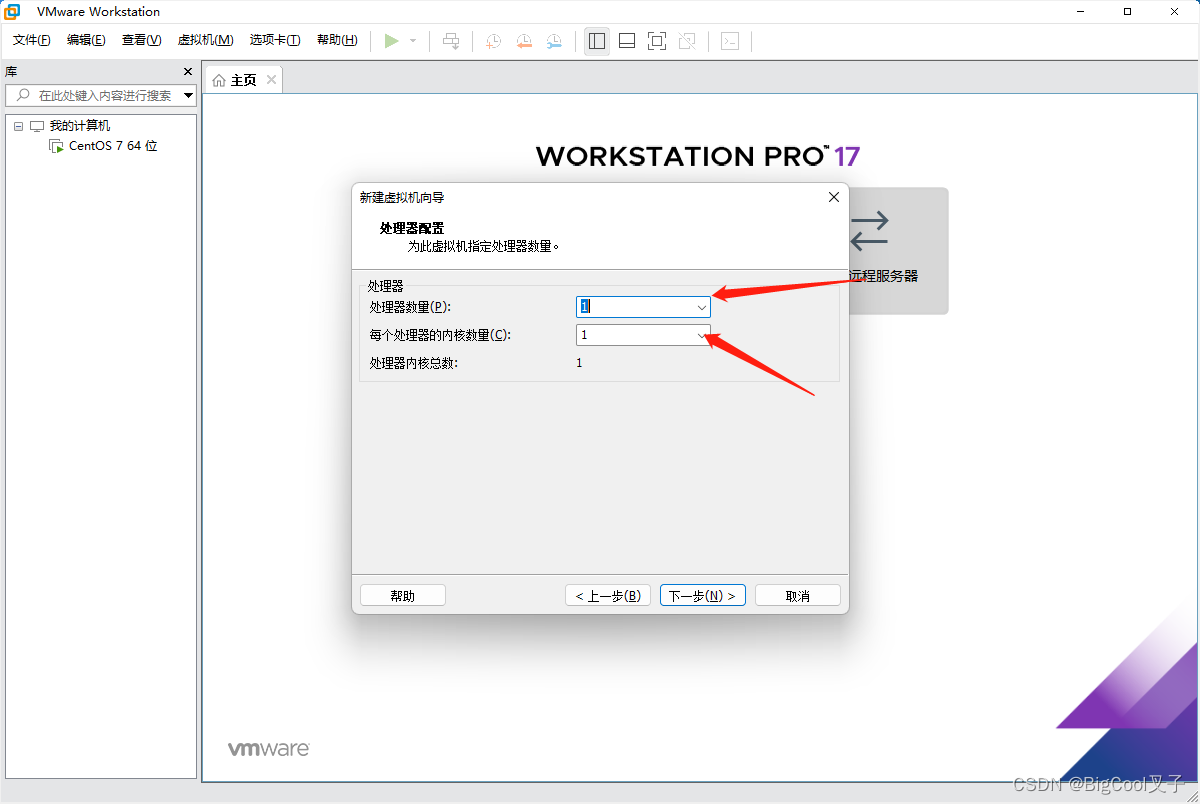Switch to the 主页 tab
The image size is (1200, 804).
(244, 80)
